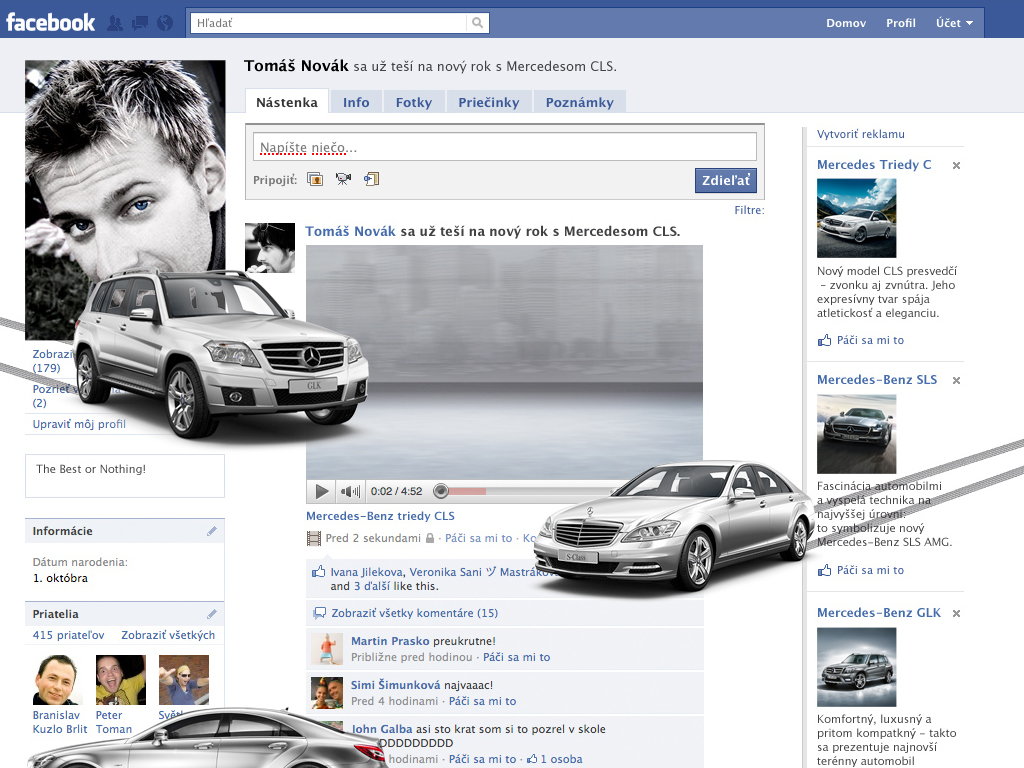
Task: Click Simi Šimunková's comment avatar
Action: click(x=327, y=693)
